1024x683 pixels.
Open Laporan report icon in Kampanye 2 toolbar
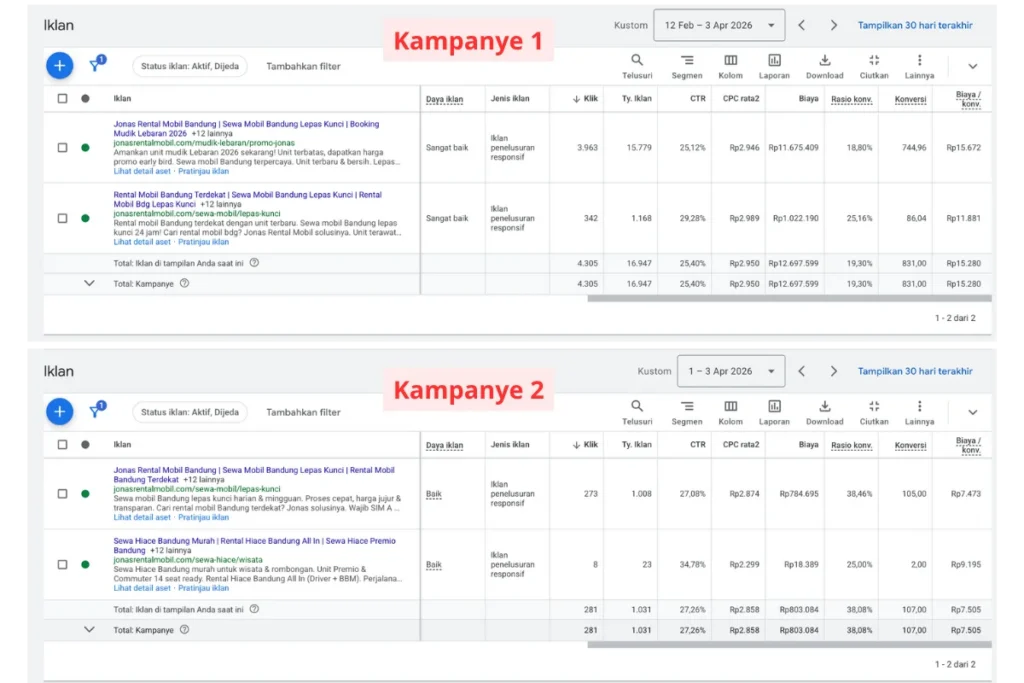coord(774,407)
